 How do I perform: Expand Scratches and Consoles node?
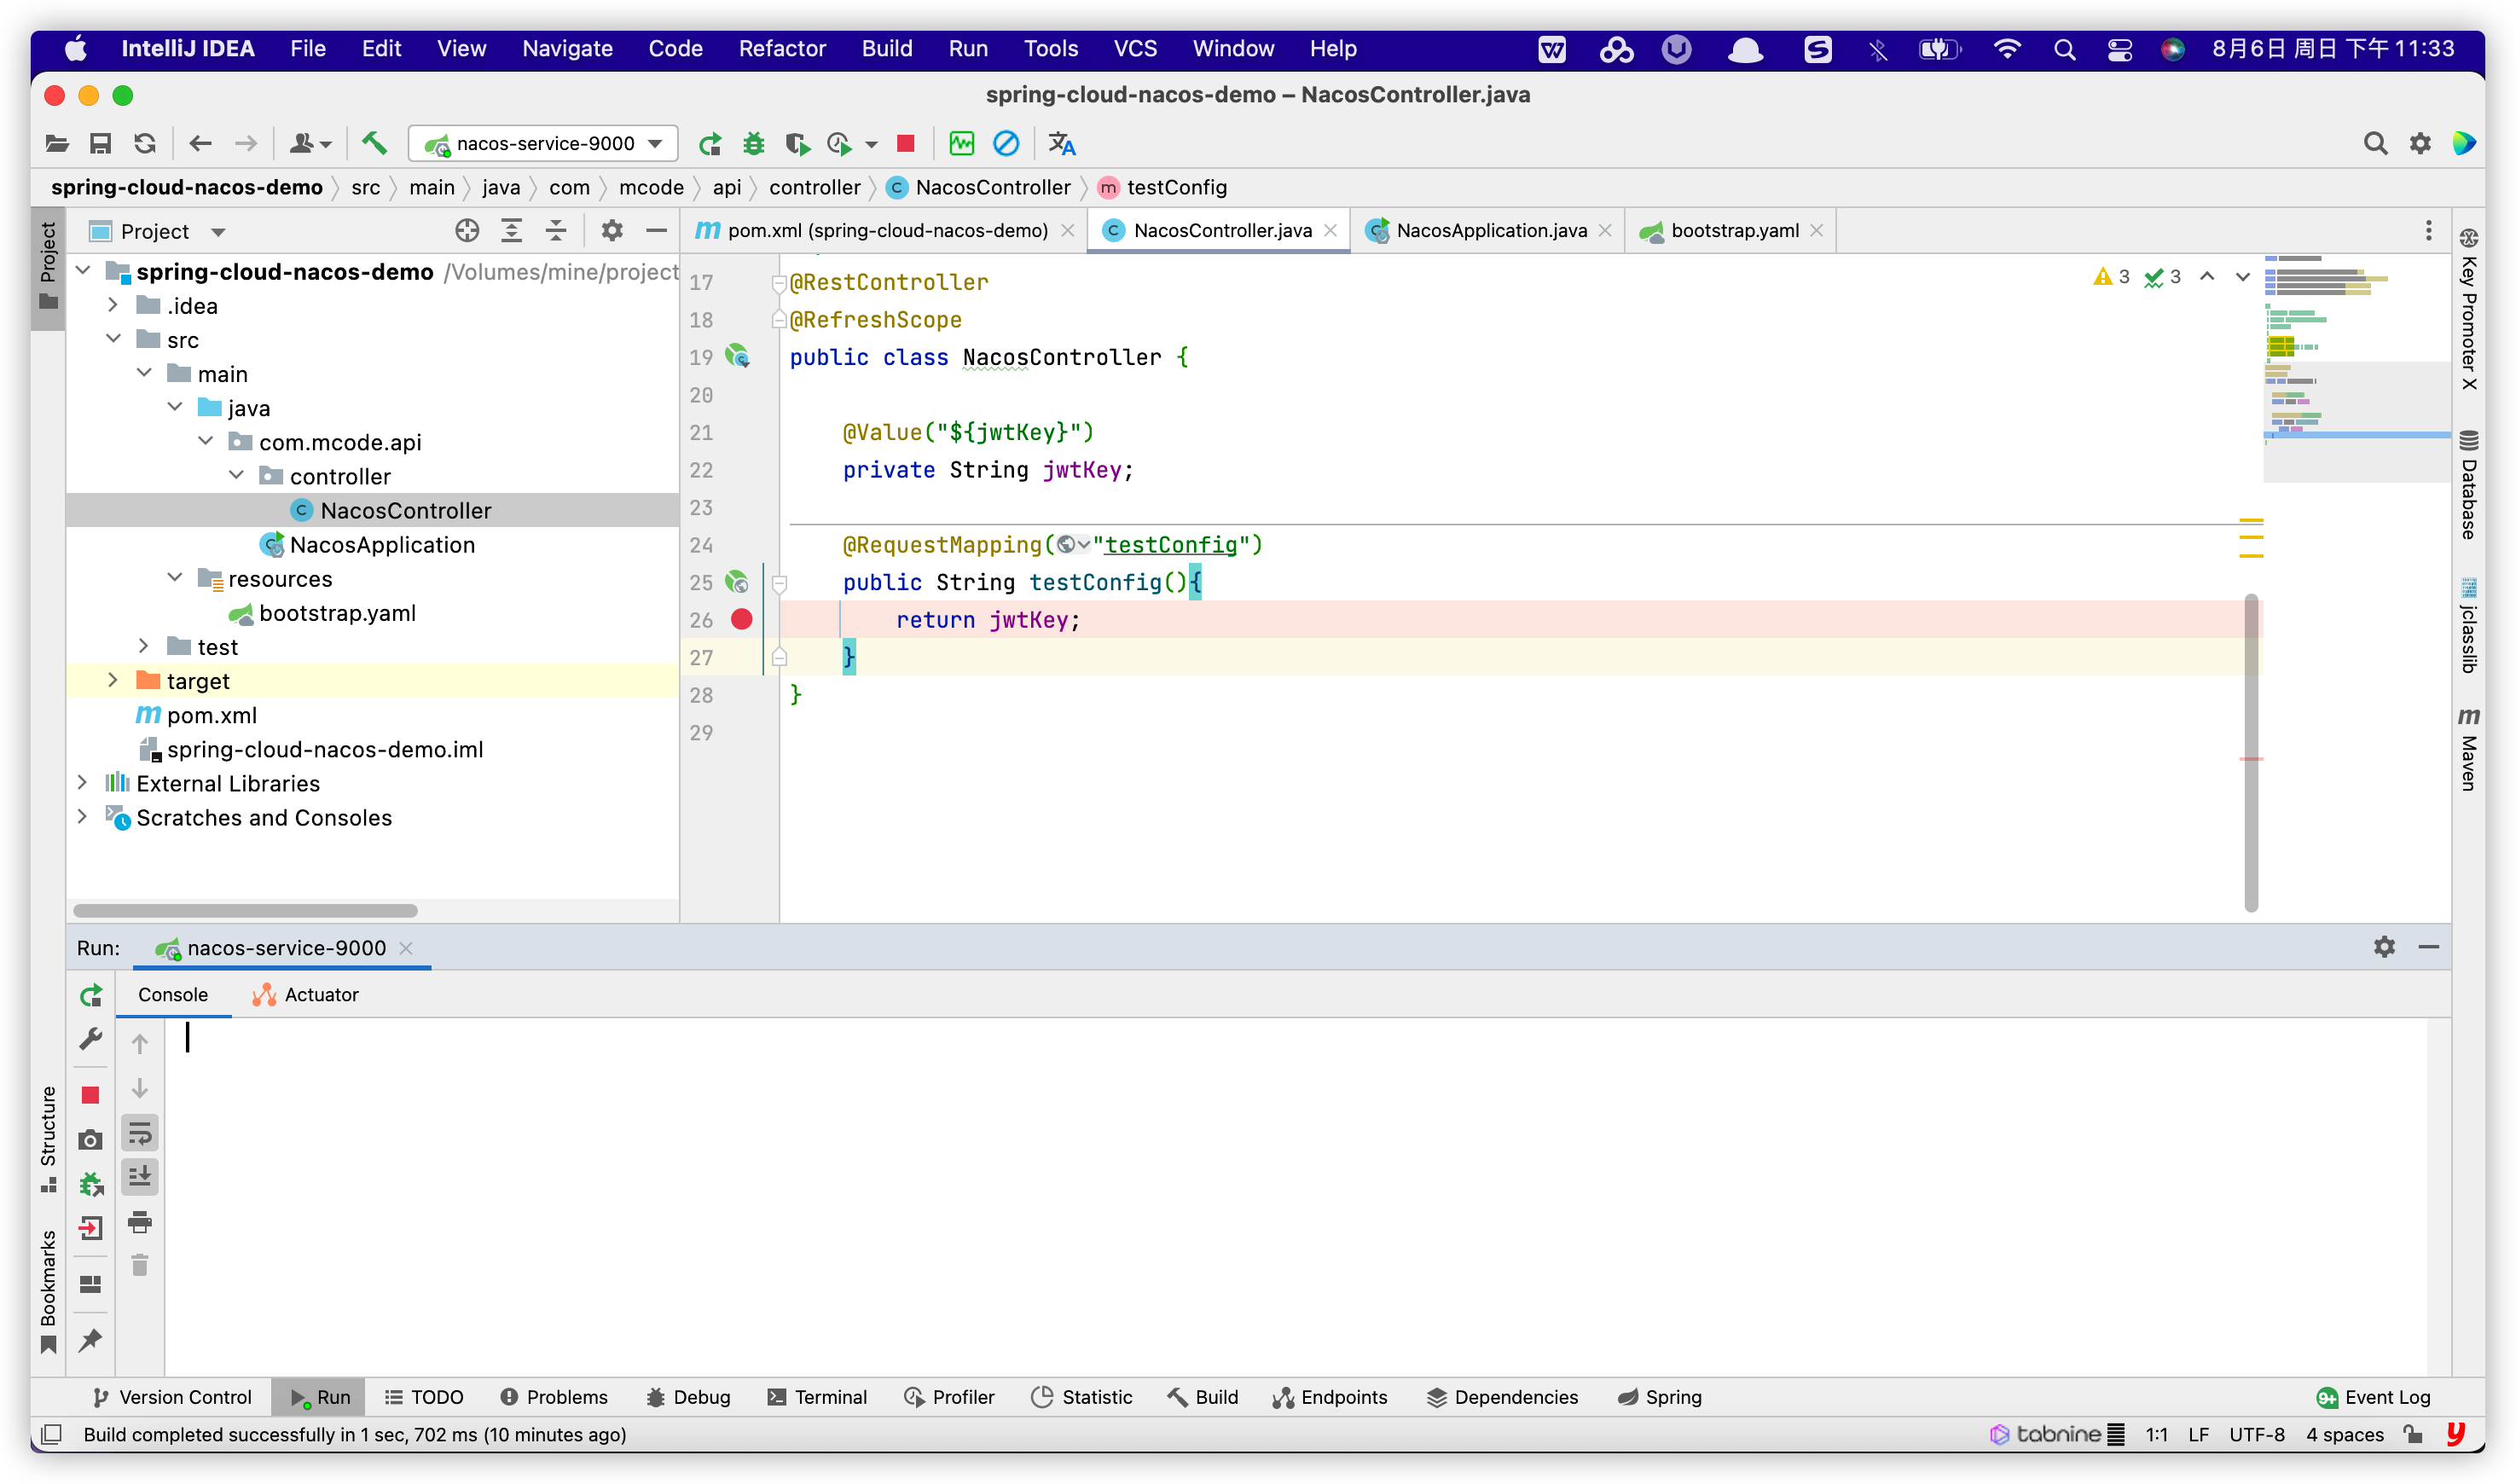click(x=82, y=818)
